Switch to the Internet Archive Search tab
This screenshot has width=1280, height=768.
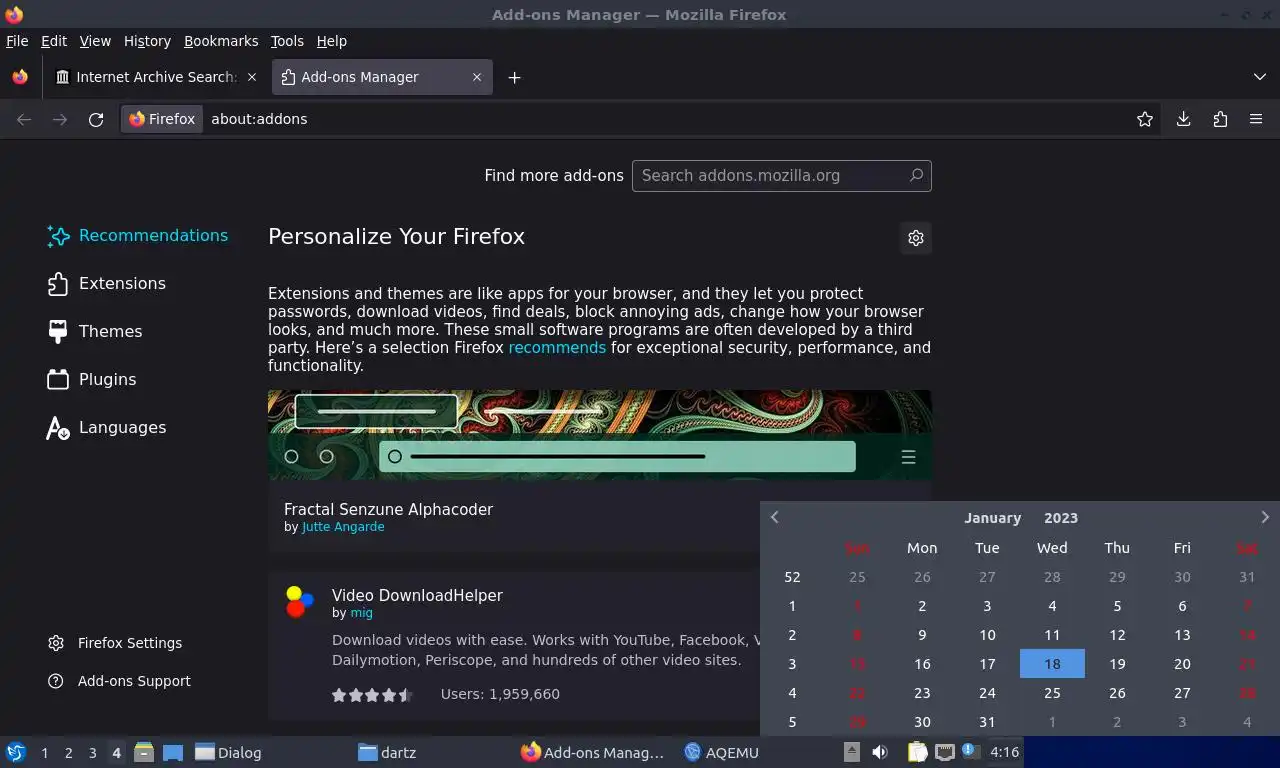click(157, 77)
